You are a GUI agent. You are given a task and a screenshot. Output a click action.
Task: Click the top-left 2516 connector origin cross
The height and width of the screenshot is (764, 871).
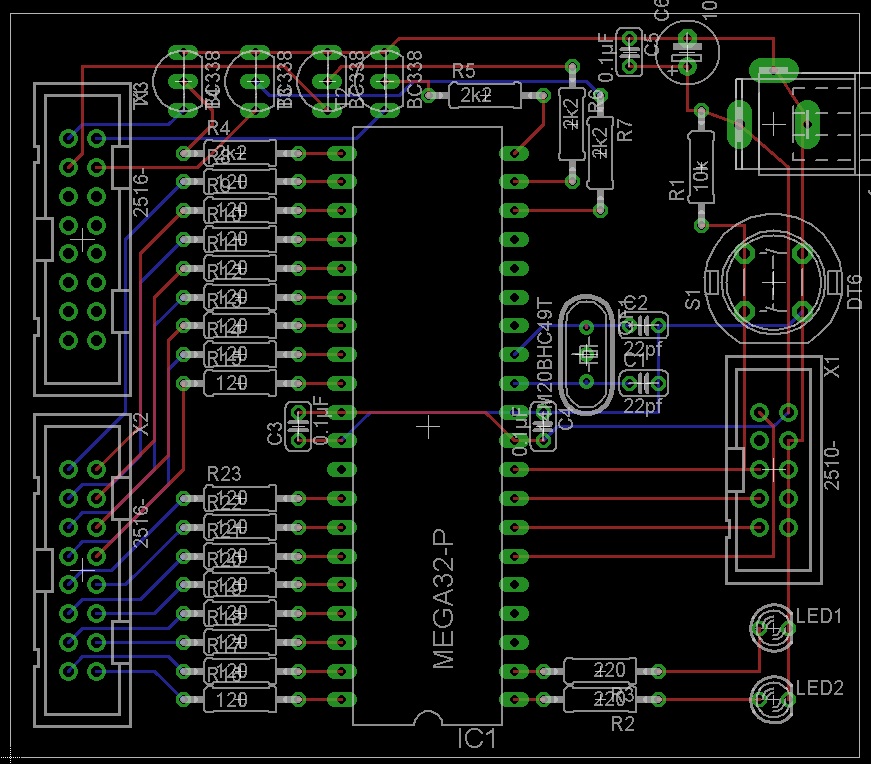[x=83, y=239]
